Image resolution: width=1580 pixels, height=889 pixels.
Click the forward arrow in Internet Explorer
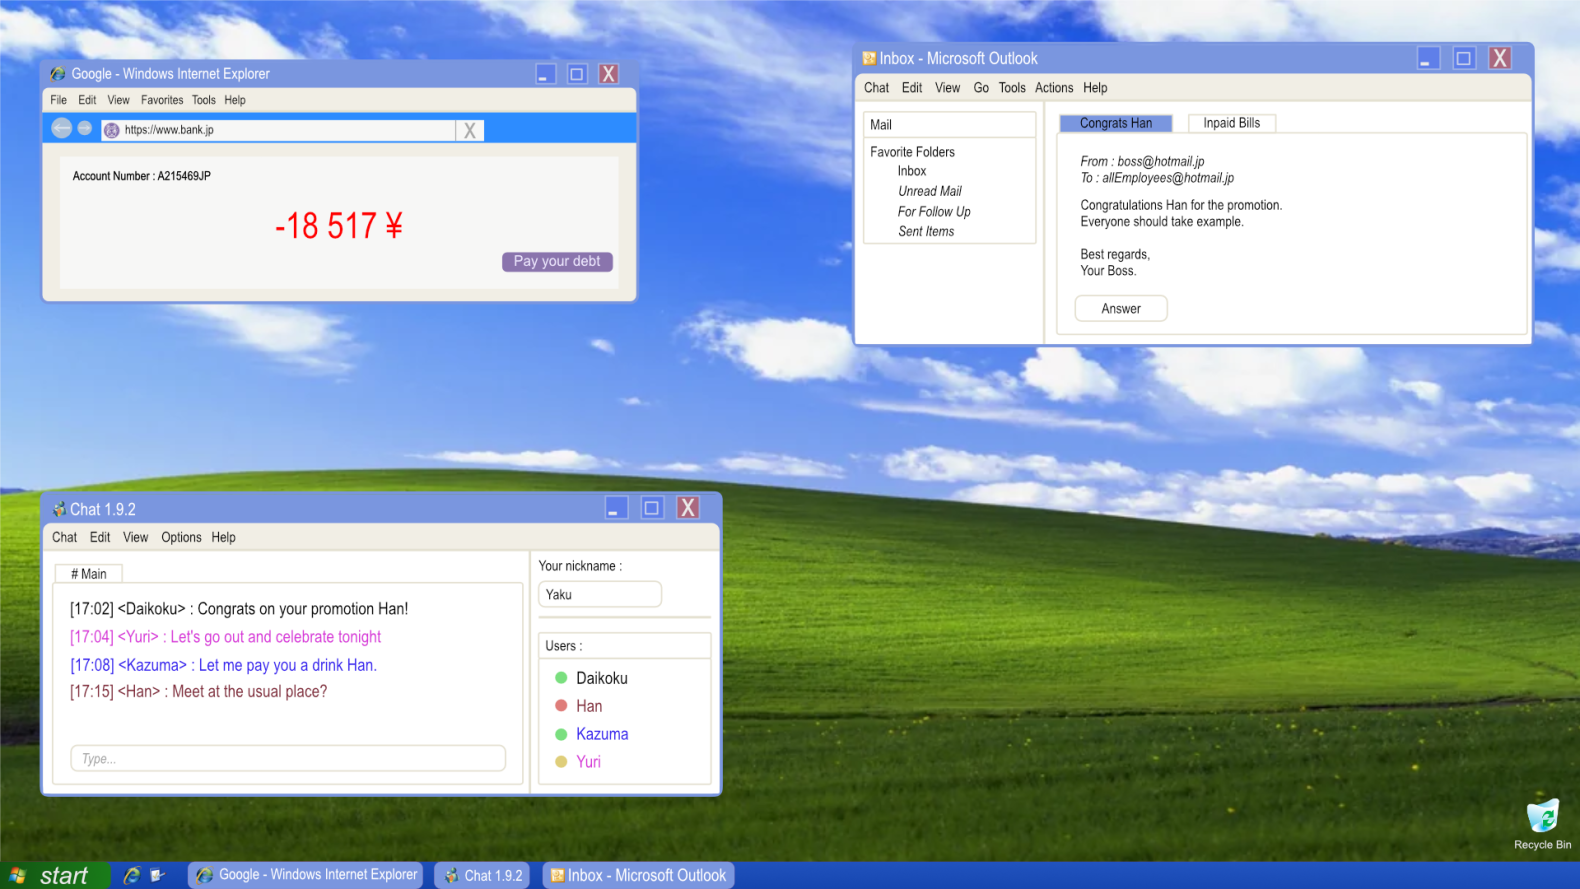point(85,128)
